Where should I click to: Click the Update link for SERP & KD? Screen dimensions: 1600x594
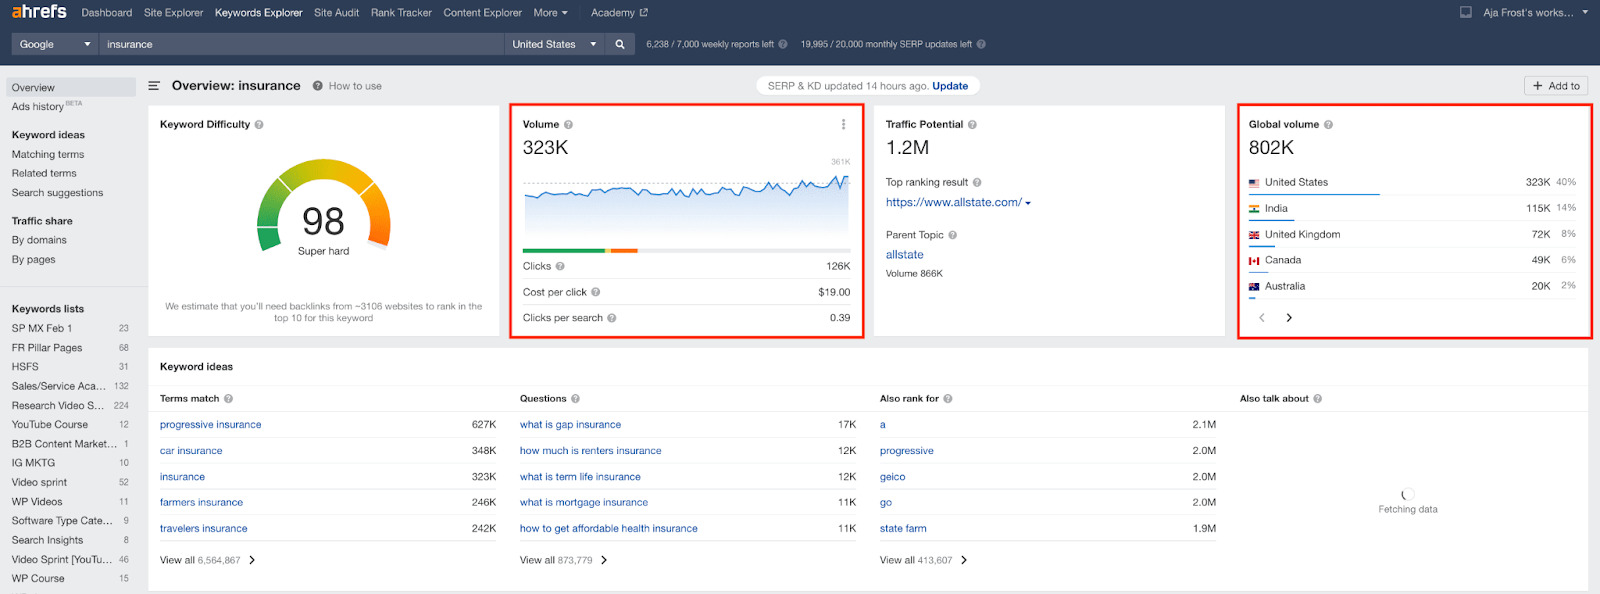coord(950,86)
